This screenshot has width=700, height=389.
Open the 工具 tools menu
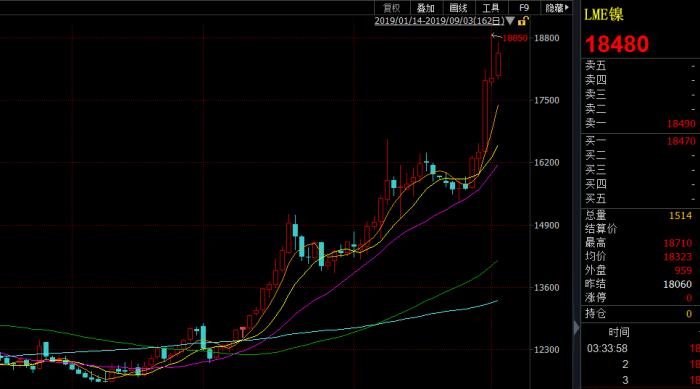pyautogui.click(x=491, y=8)
